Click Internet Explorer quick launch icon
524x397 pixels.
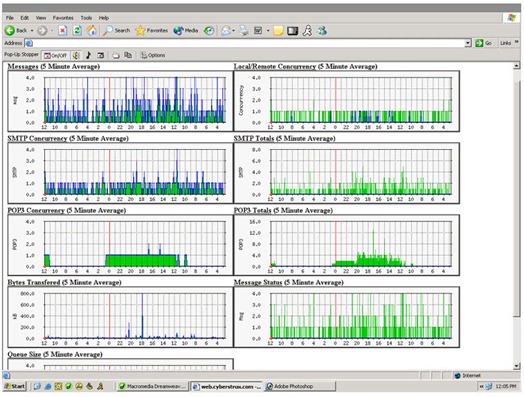[48, 386]
